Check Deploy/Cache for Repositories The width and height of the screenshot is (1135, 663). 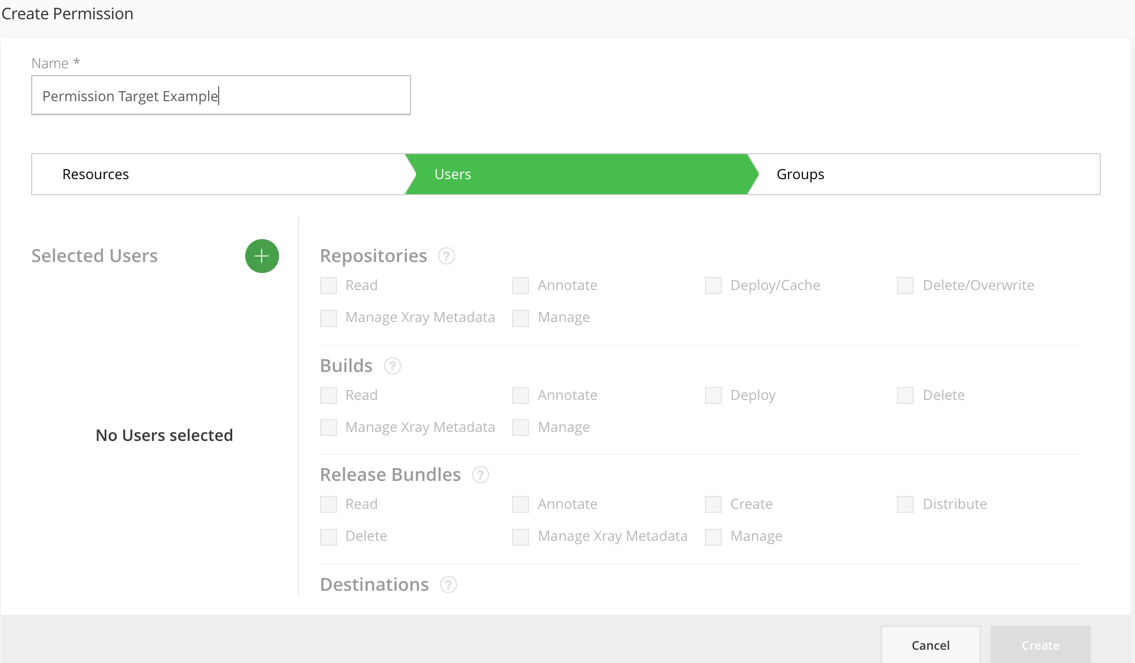tap(713, 285)
